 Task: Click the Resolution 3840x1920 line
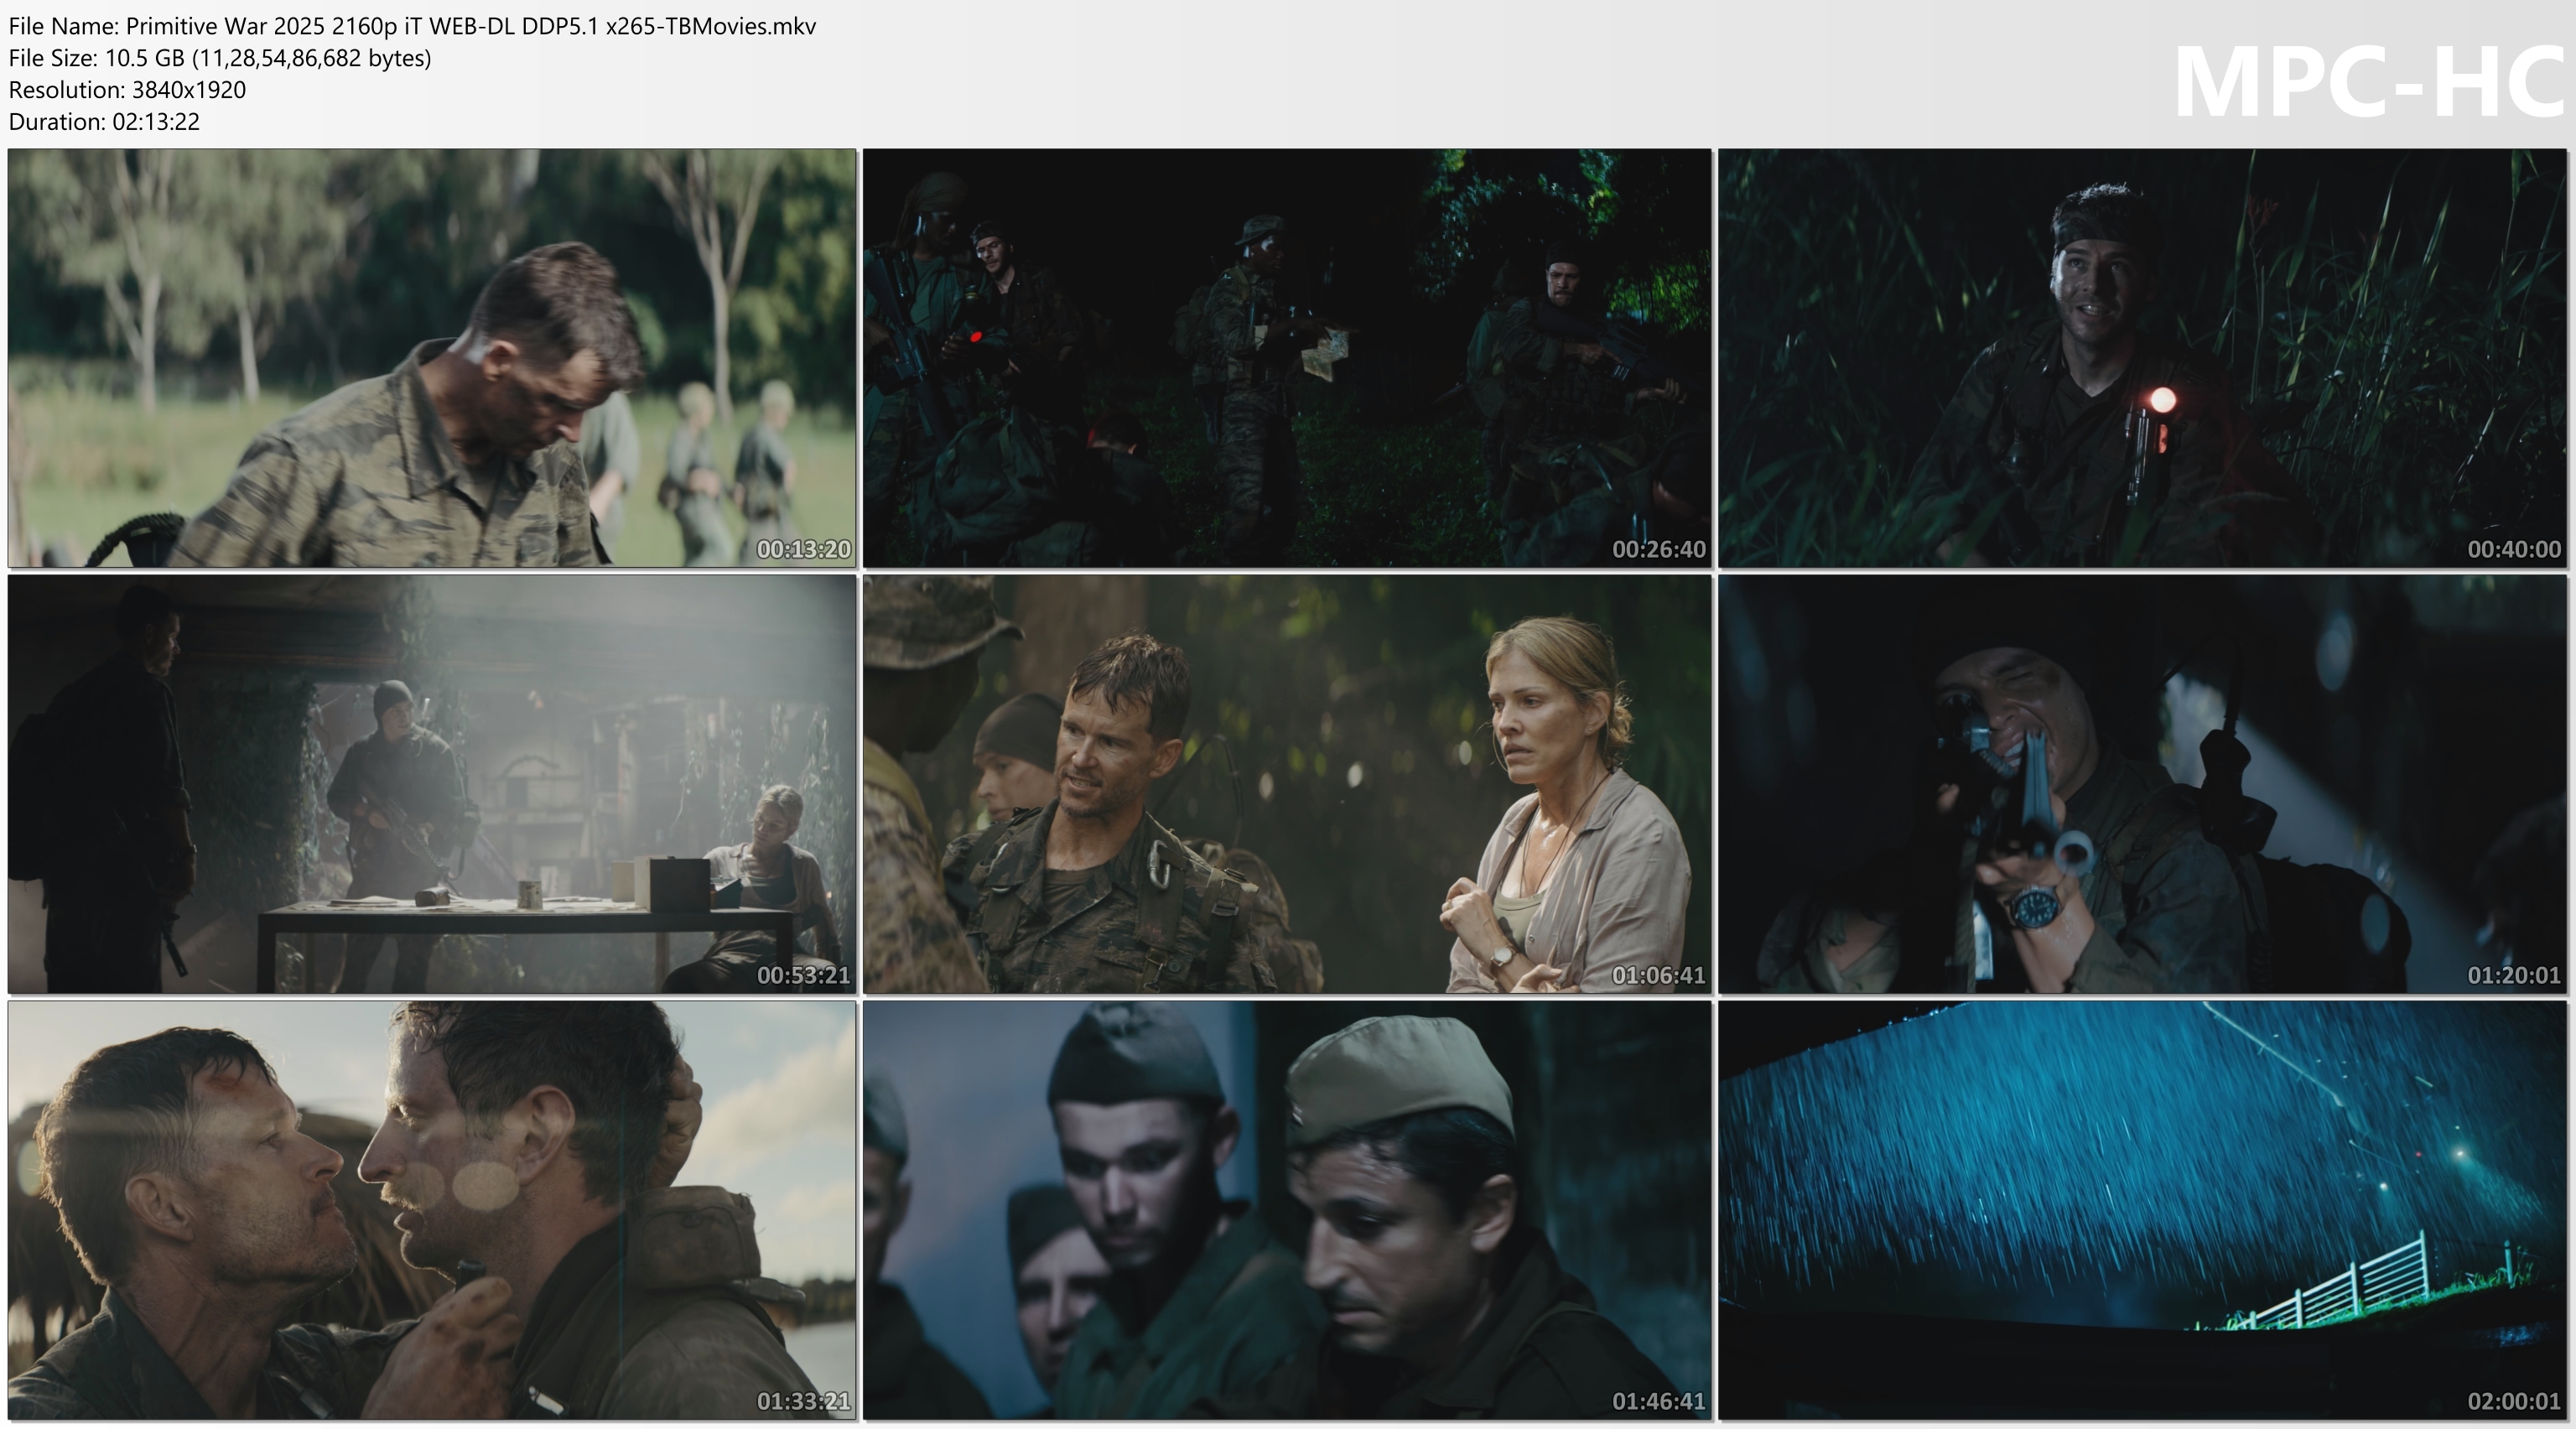(127, 90)
